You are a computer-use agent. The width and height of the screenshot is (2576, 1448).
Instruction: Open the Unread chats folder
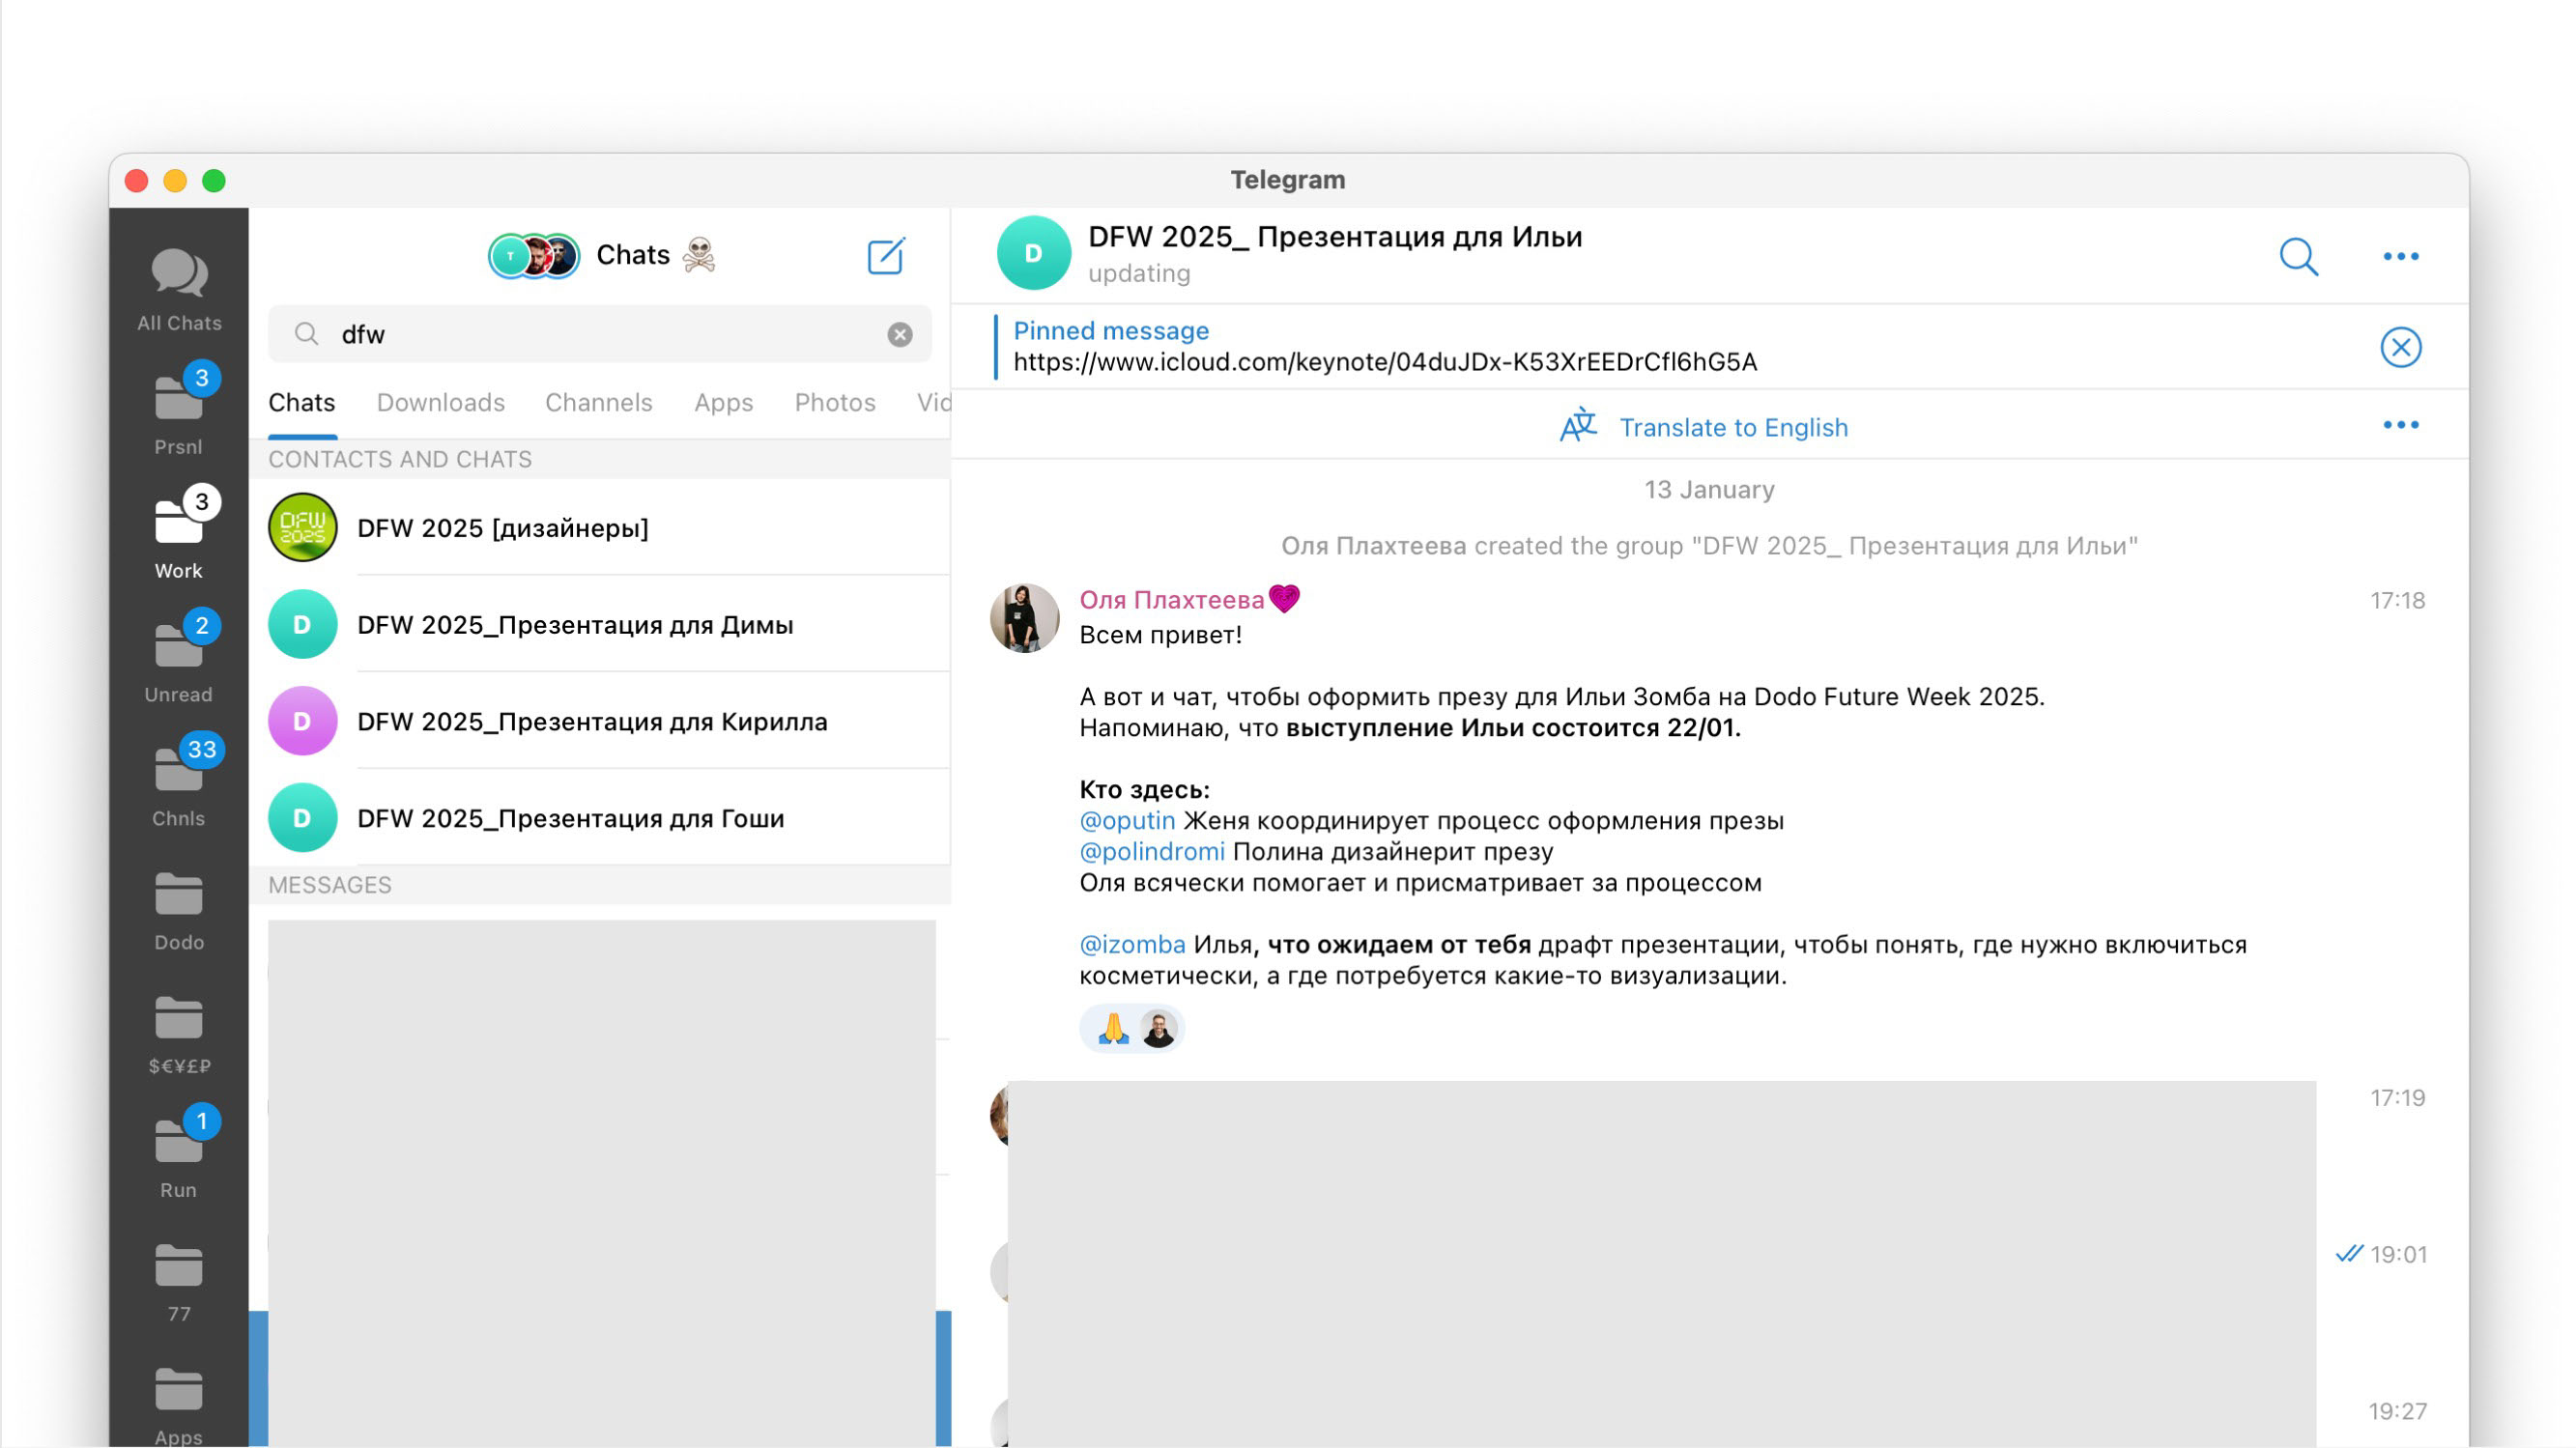[179, 659]
